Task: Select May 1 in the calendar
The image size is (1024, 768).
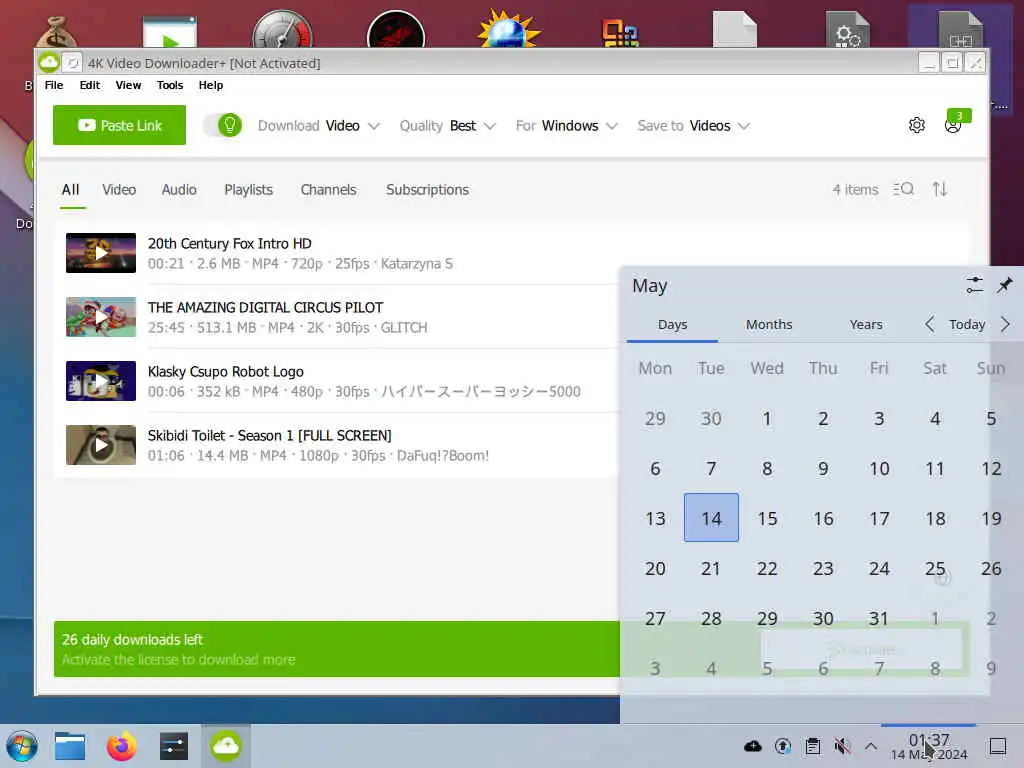Action: click(x=767, y=418)
